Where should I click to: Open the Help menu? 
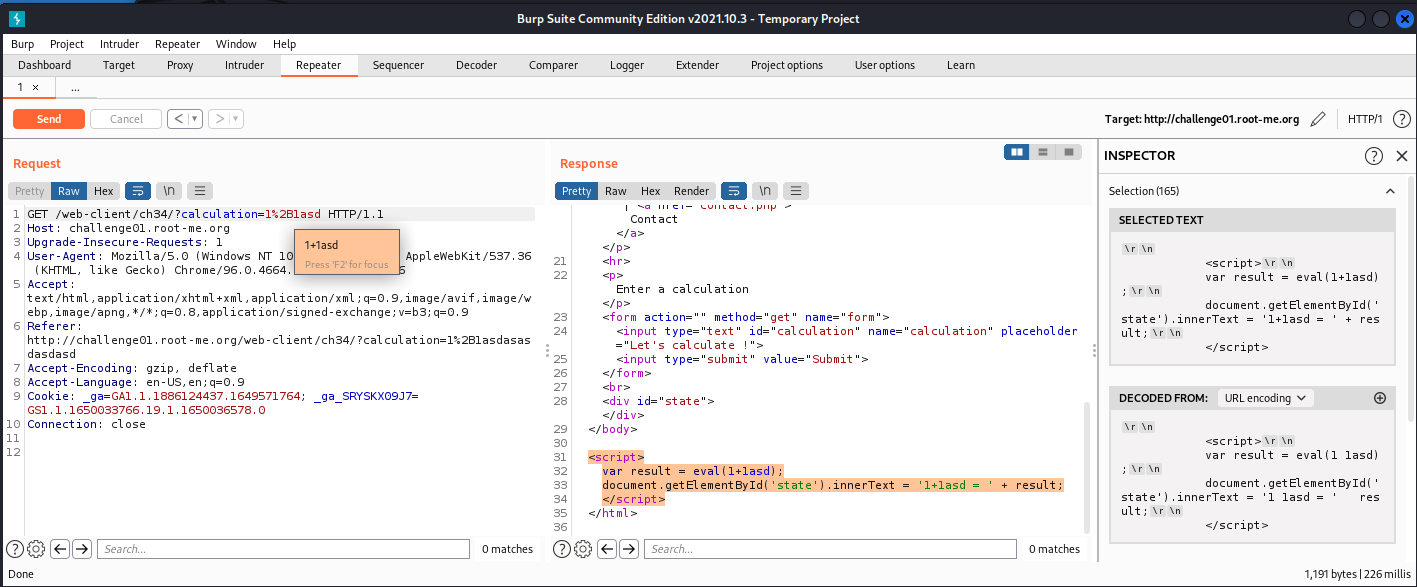(284, 44)
